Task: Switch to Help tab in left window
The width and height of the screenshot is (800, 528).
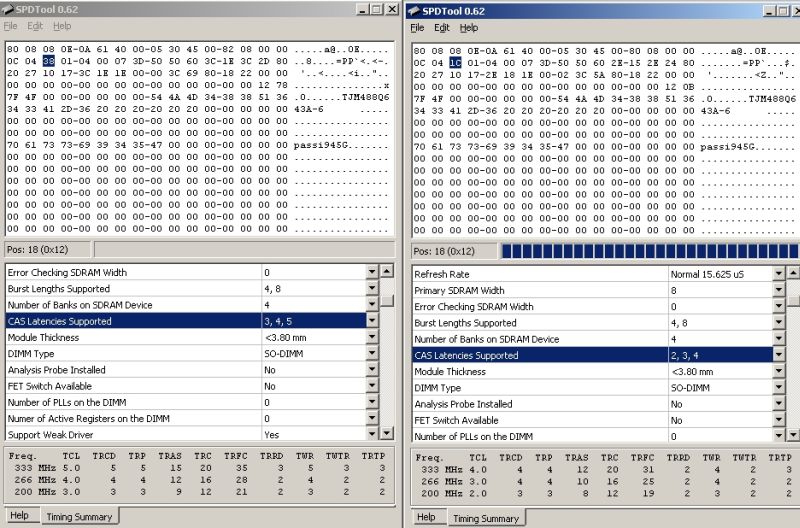Action: tap(19, 515)
